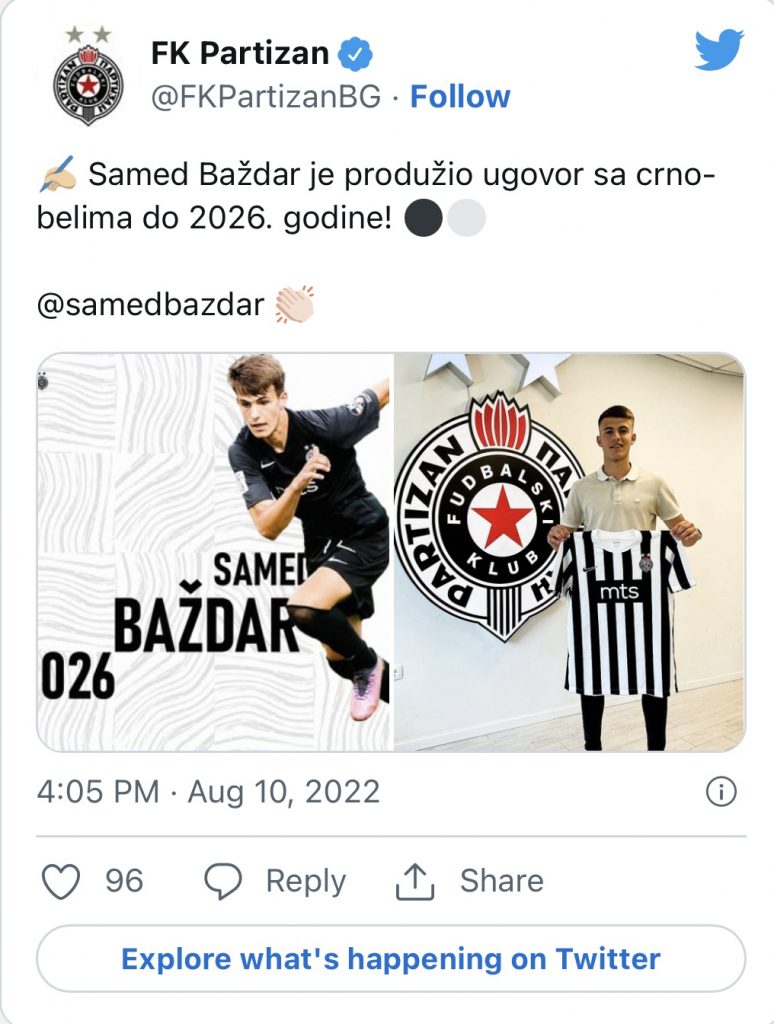Click the Share label

[x=501, y=881]
